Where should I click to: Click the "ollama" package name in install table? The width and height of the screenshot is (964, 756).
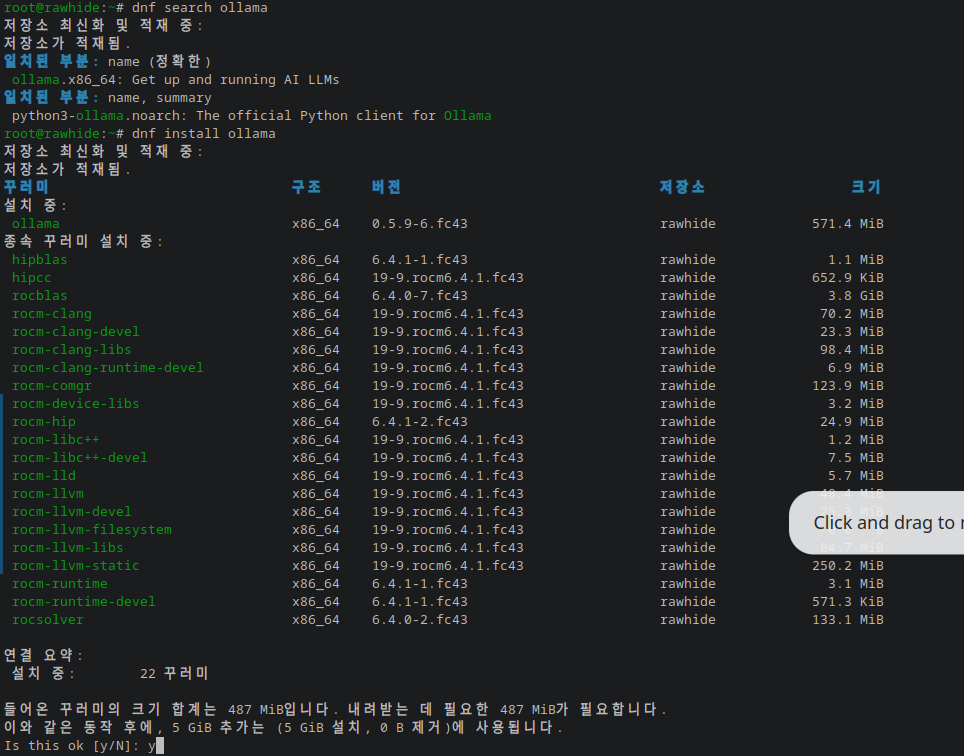[x=36, y=224]
